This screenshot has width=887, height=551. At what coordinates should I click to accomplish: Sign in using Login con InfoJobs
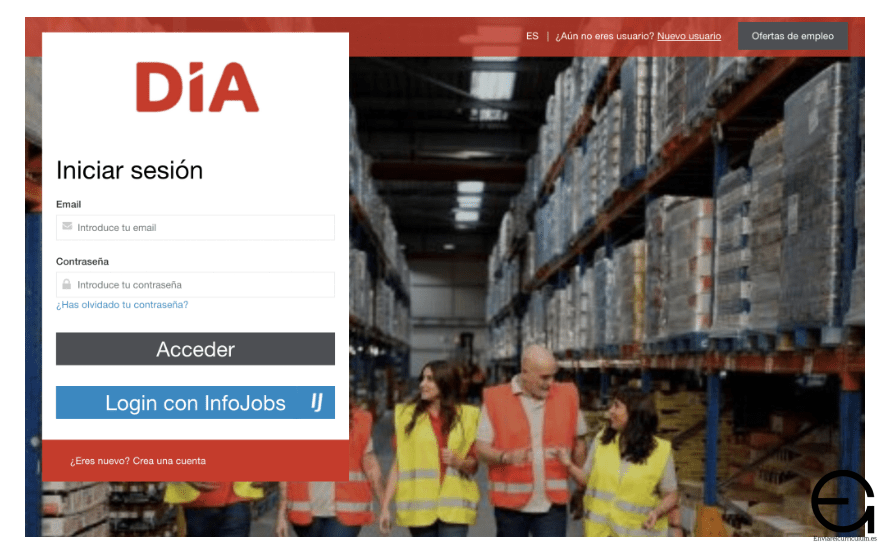(x=195, y=402)
